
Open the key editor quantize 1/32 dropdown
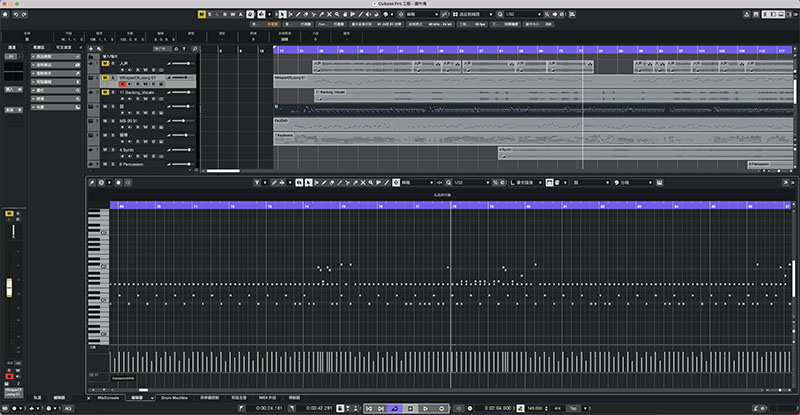(471, 182)
